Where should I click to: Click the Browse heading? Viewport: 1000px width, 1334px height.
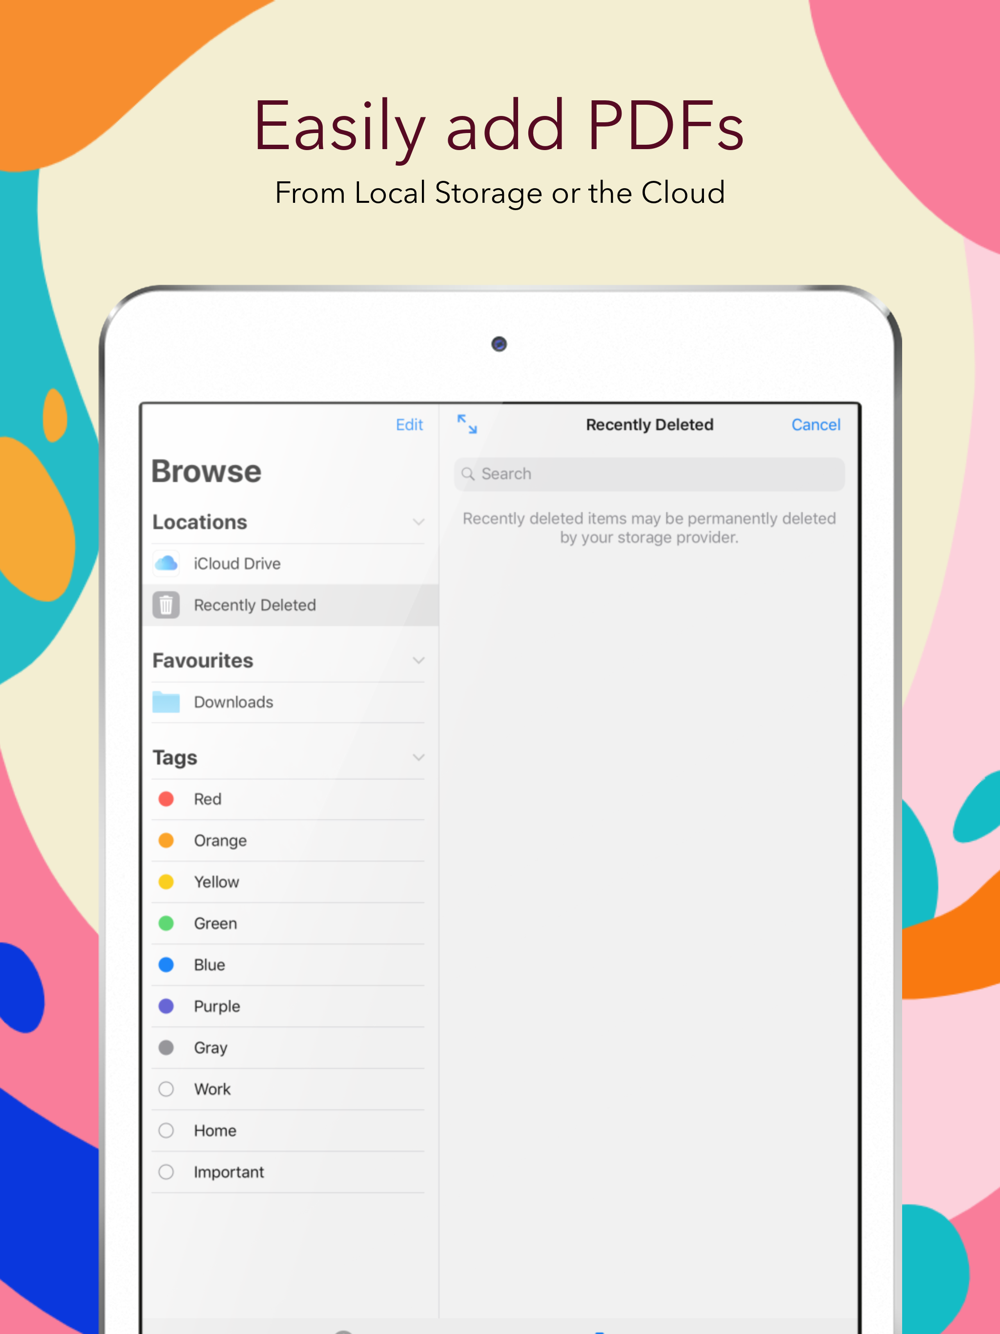[206, 471]
